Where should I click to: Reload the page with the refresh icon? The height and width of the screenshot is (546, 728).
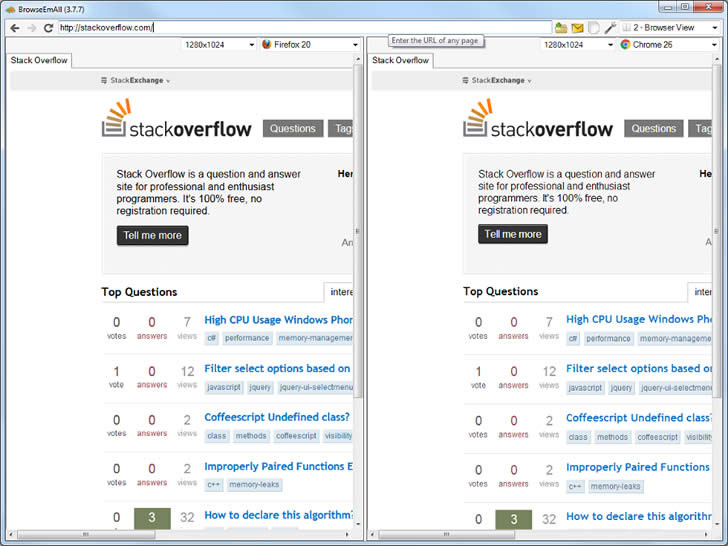(x=48, y=28)
